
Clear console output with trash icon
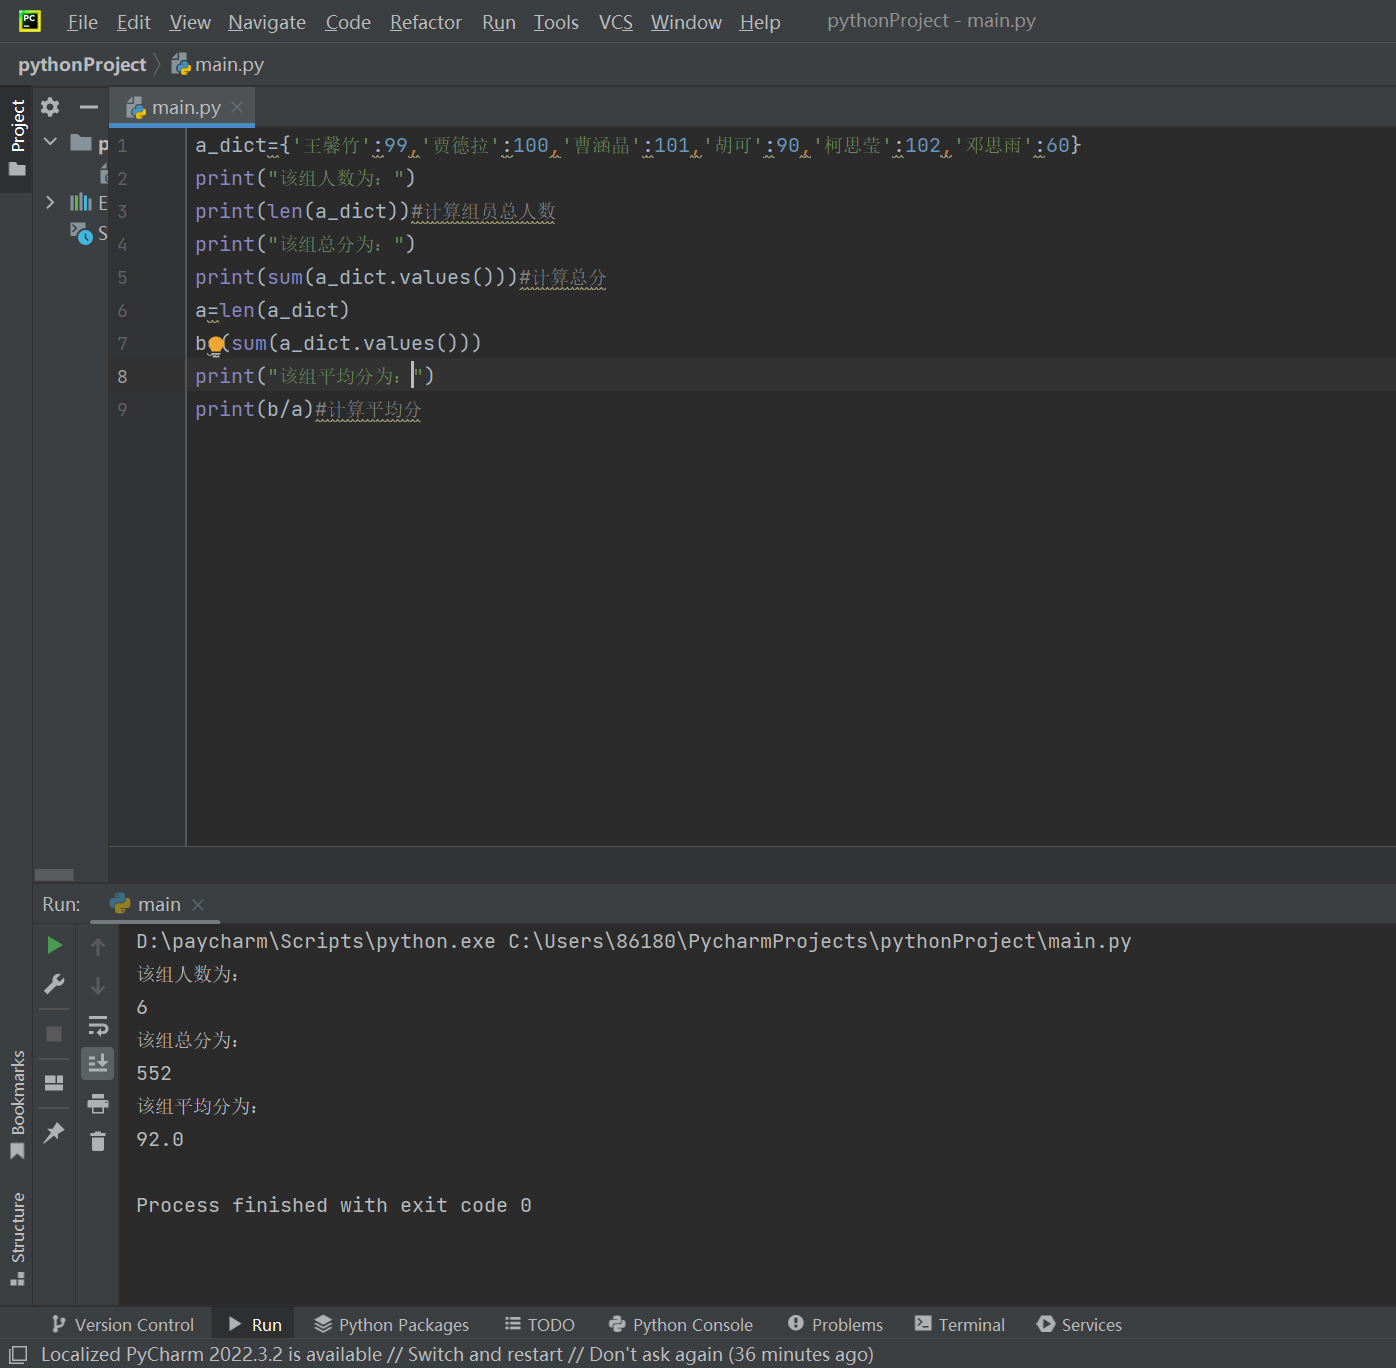coord(98,1141)
